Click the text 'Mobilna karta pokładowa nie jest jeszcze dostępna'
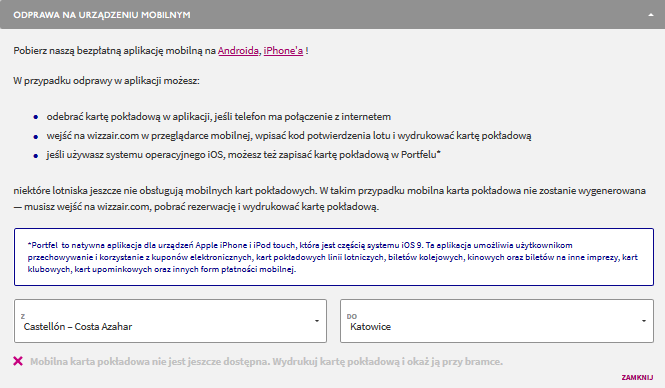Viewport: 665px width, 388px height. point(150,362)
